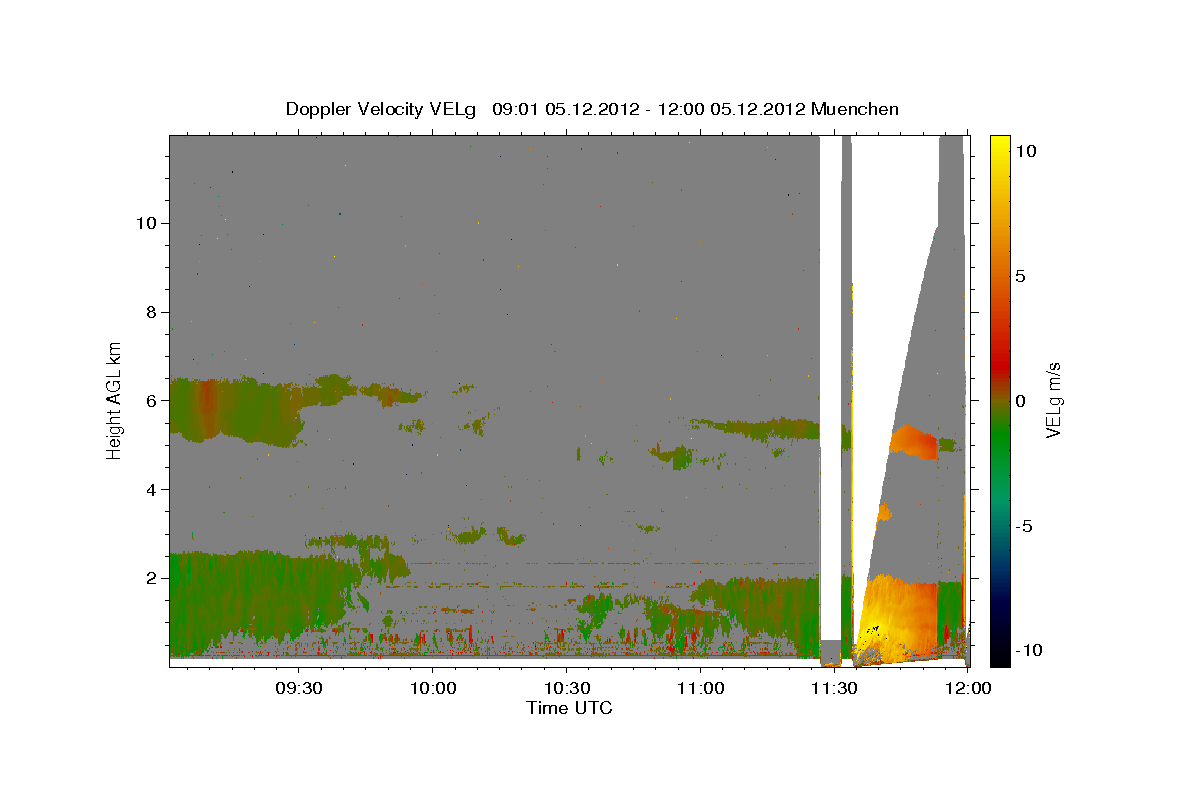Viewport: 1200px width, 800px height.
Task: Click the '12:00' time tick label
Action: 968,689
